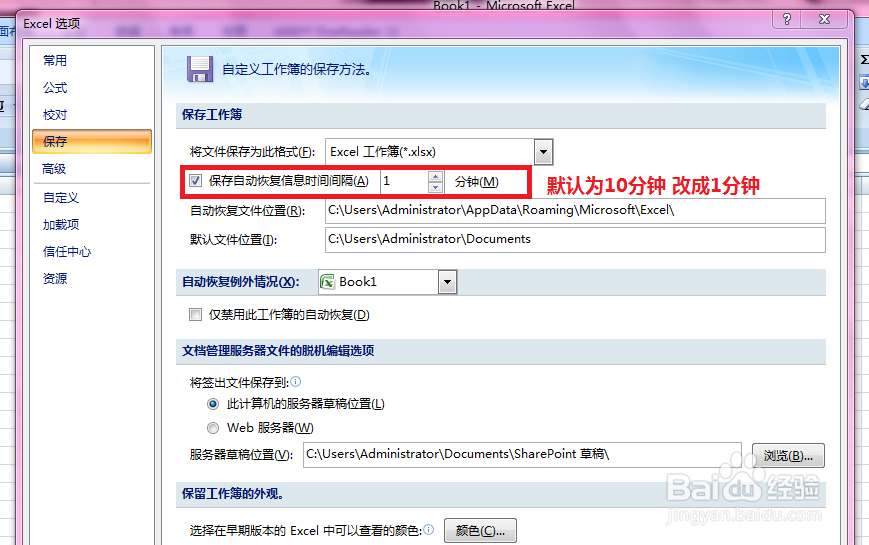Click the Excel 工作簿(*.xlsx) format field
The height and width of the screenshot is (545, 869).
click(x=430, y=152)
